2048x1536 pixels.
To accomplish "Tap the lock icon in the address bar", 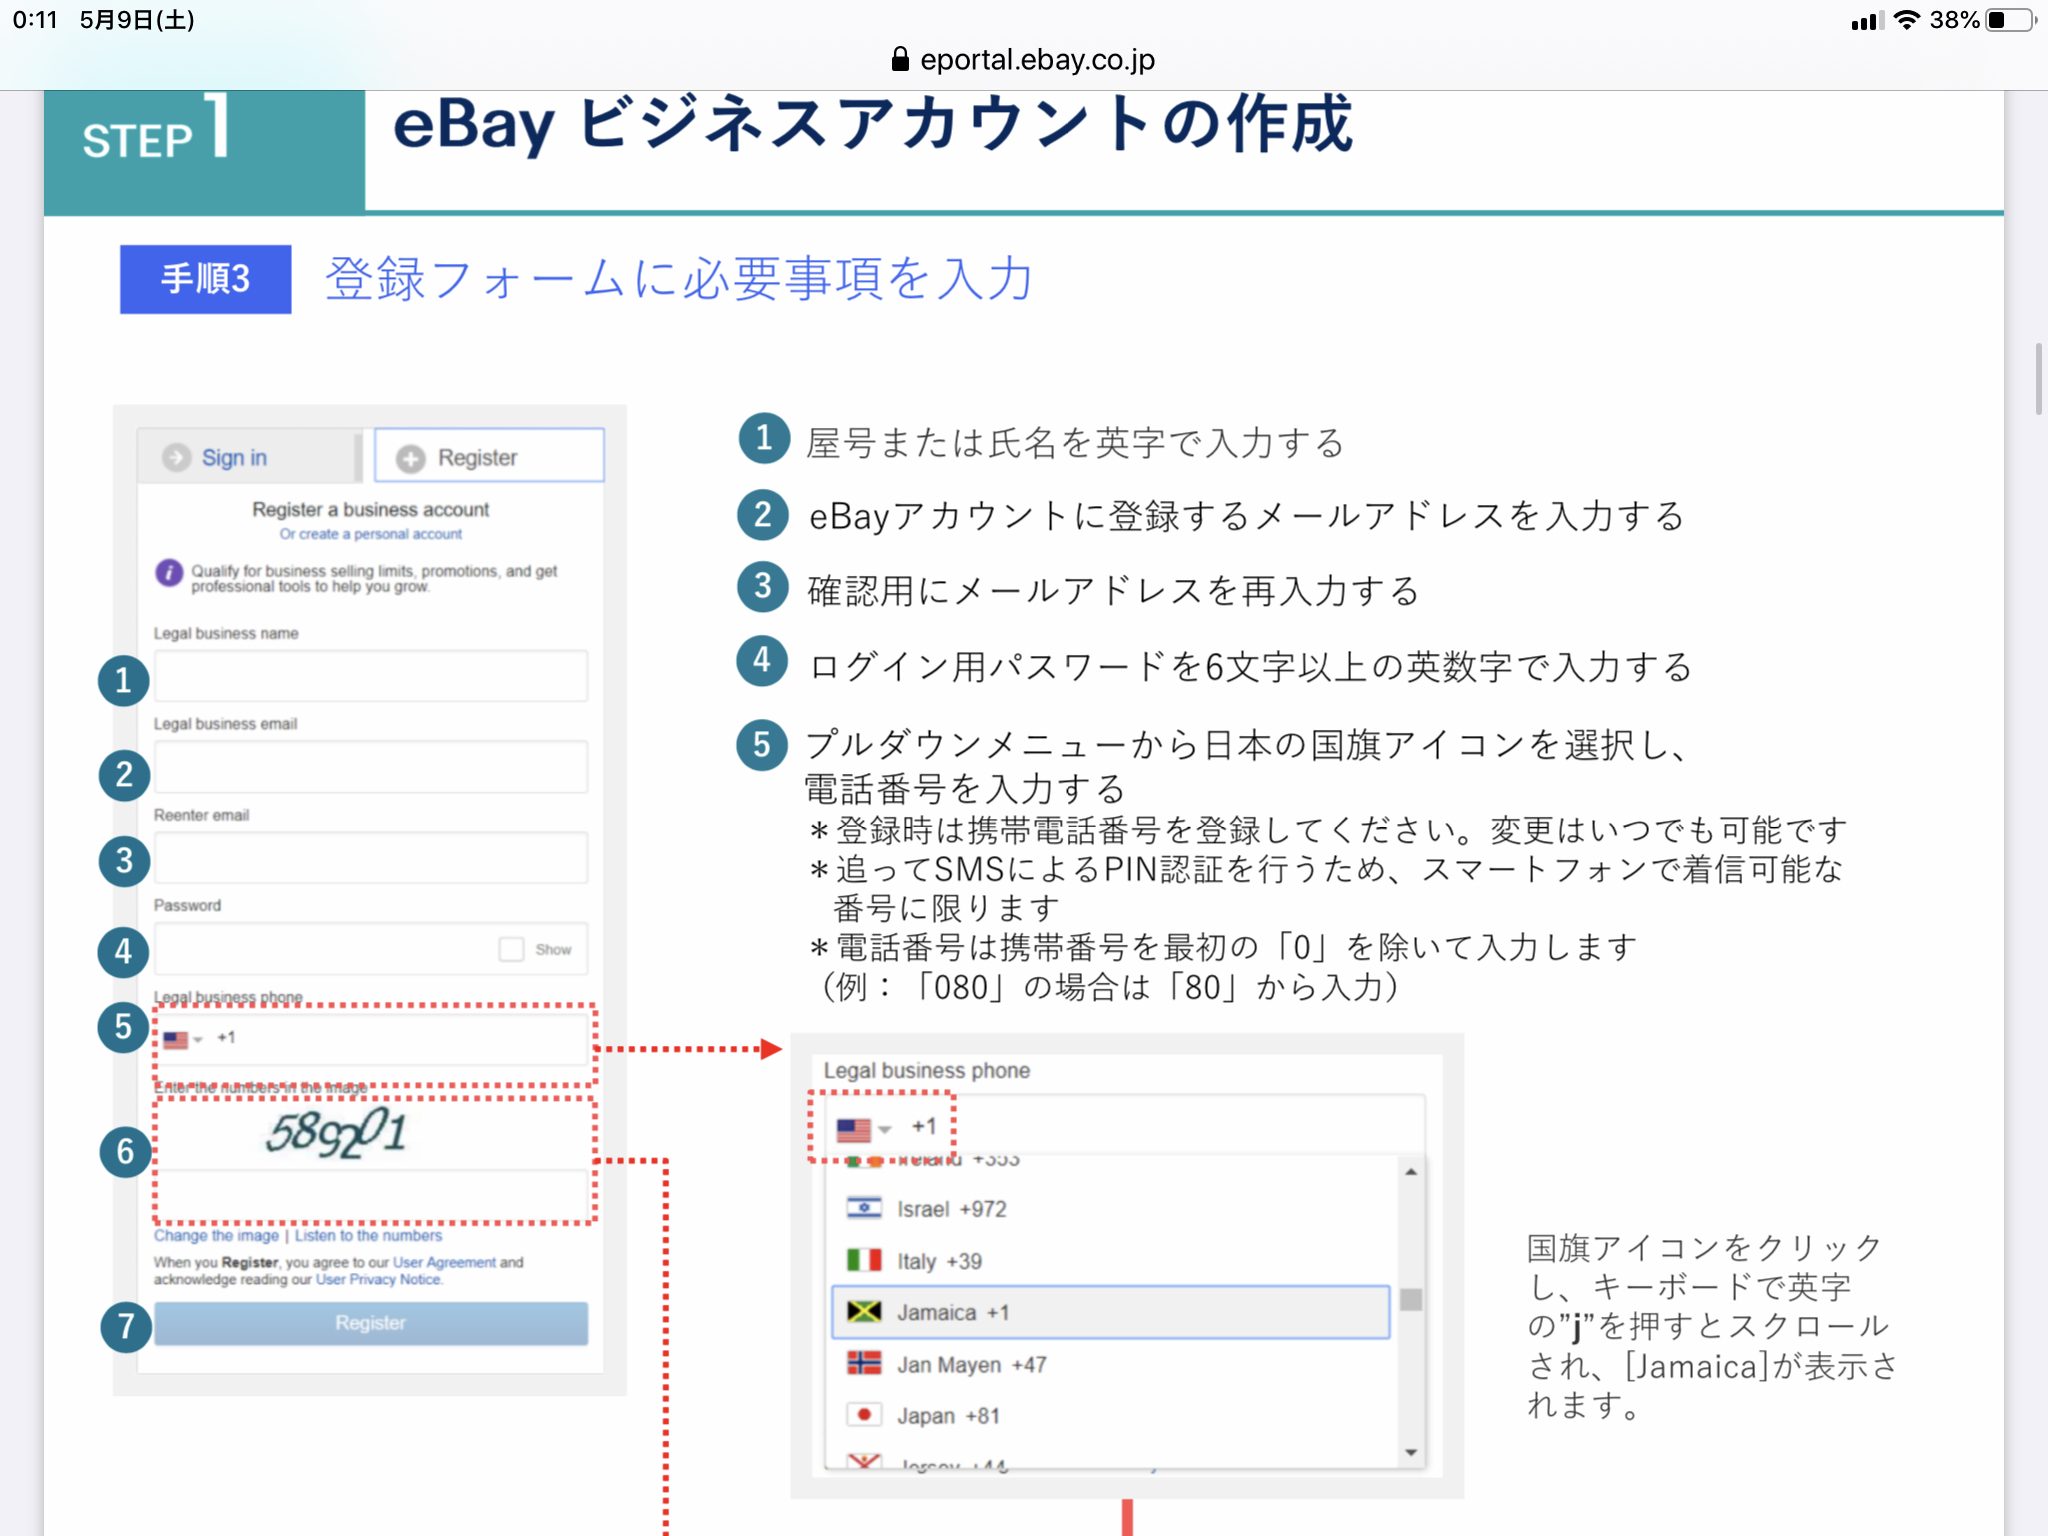I will pos(900,59).
